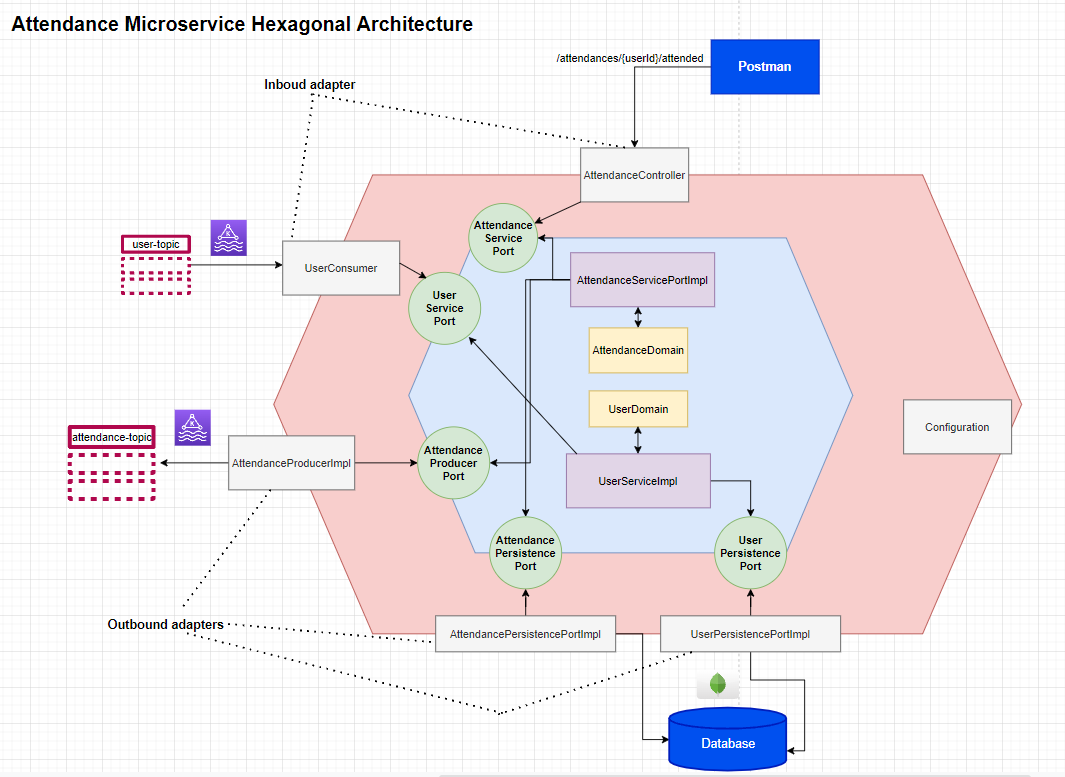The image size is (1065, 777).
Task: Select the Inboud adapter label
Action: coord(309,85)
